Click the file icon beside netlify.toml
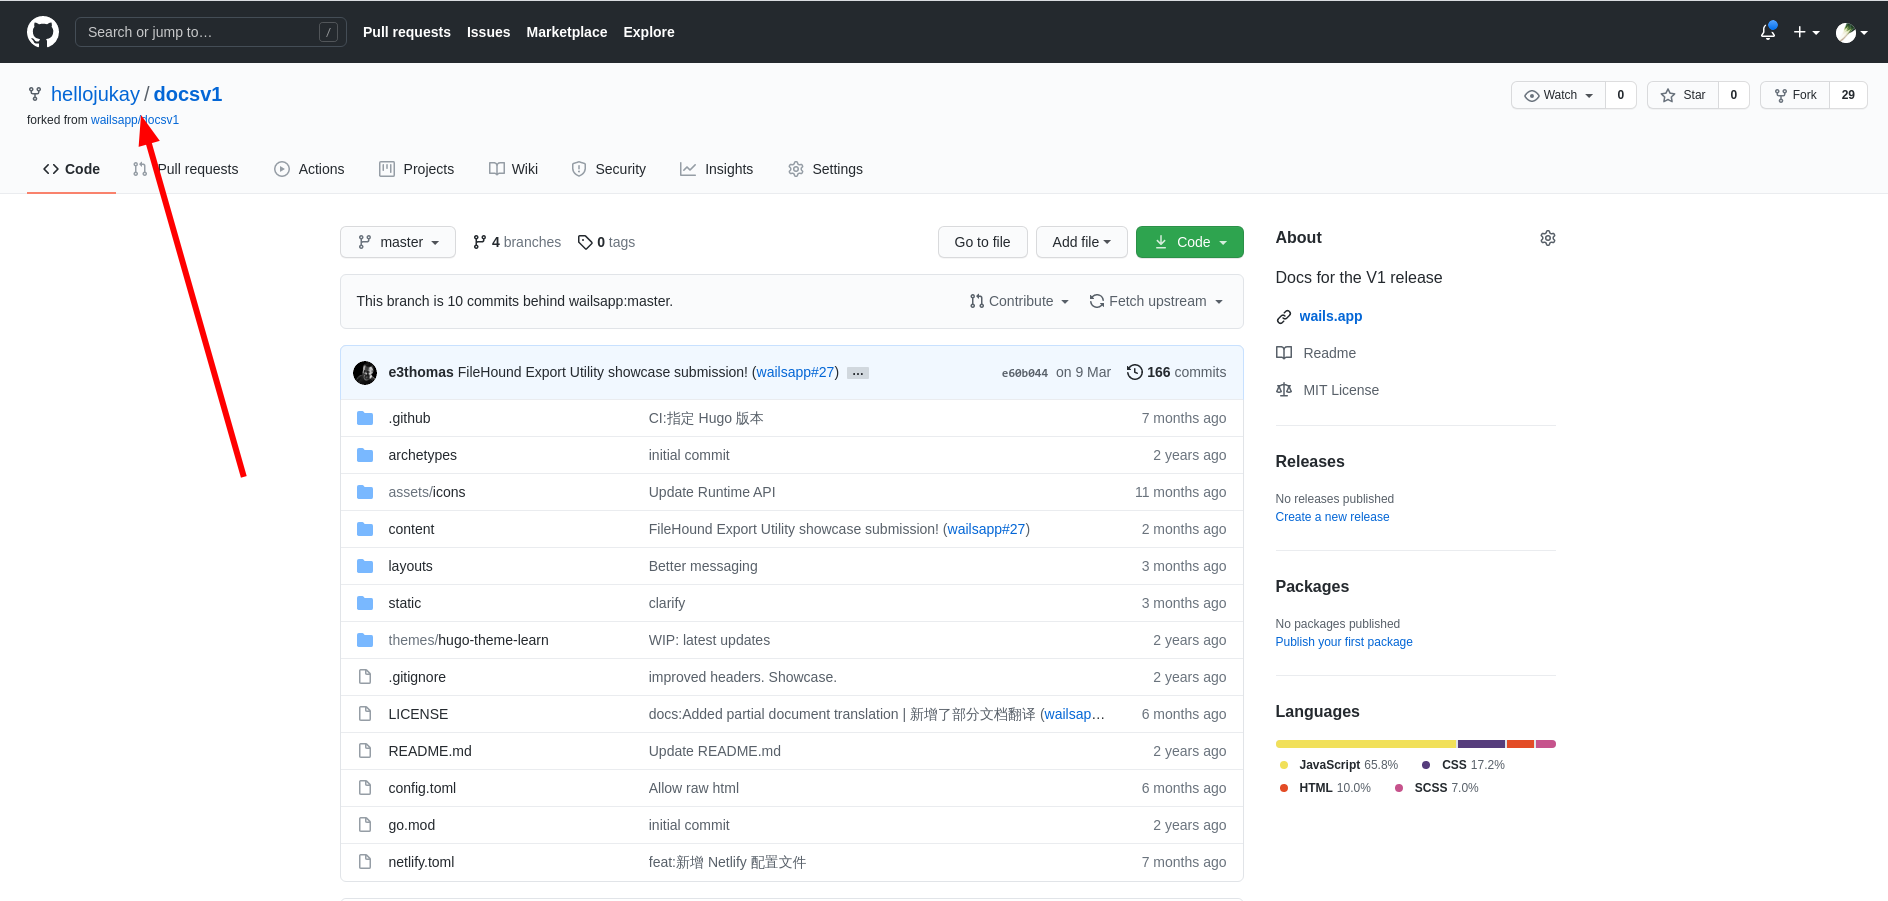This screenshot has width=1888, height=901. pos(365,862)
